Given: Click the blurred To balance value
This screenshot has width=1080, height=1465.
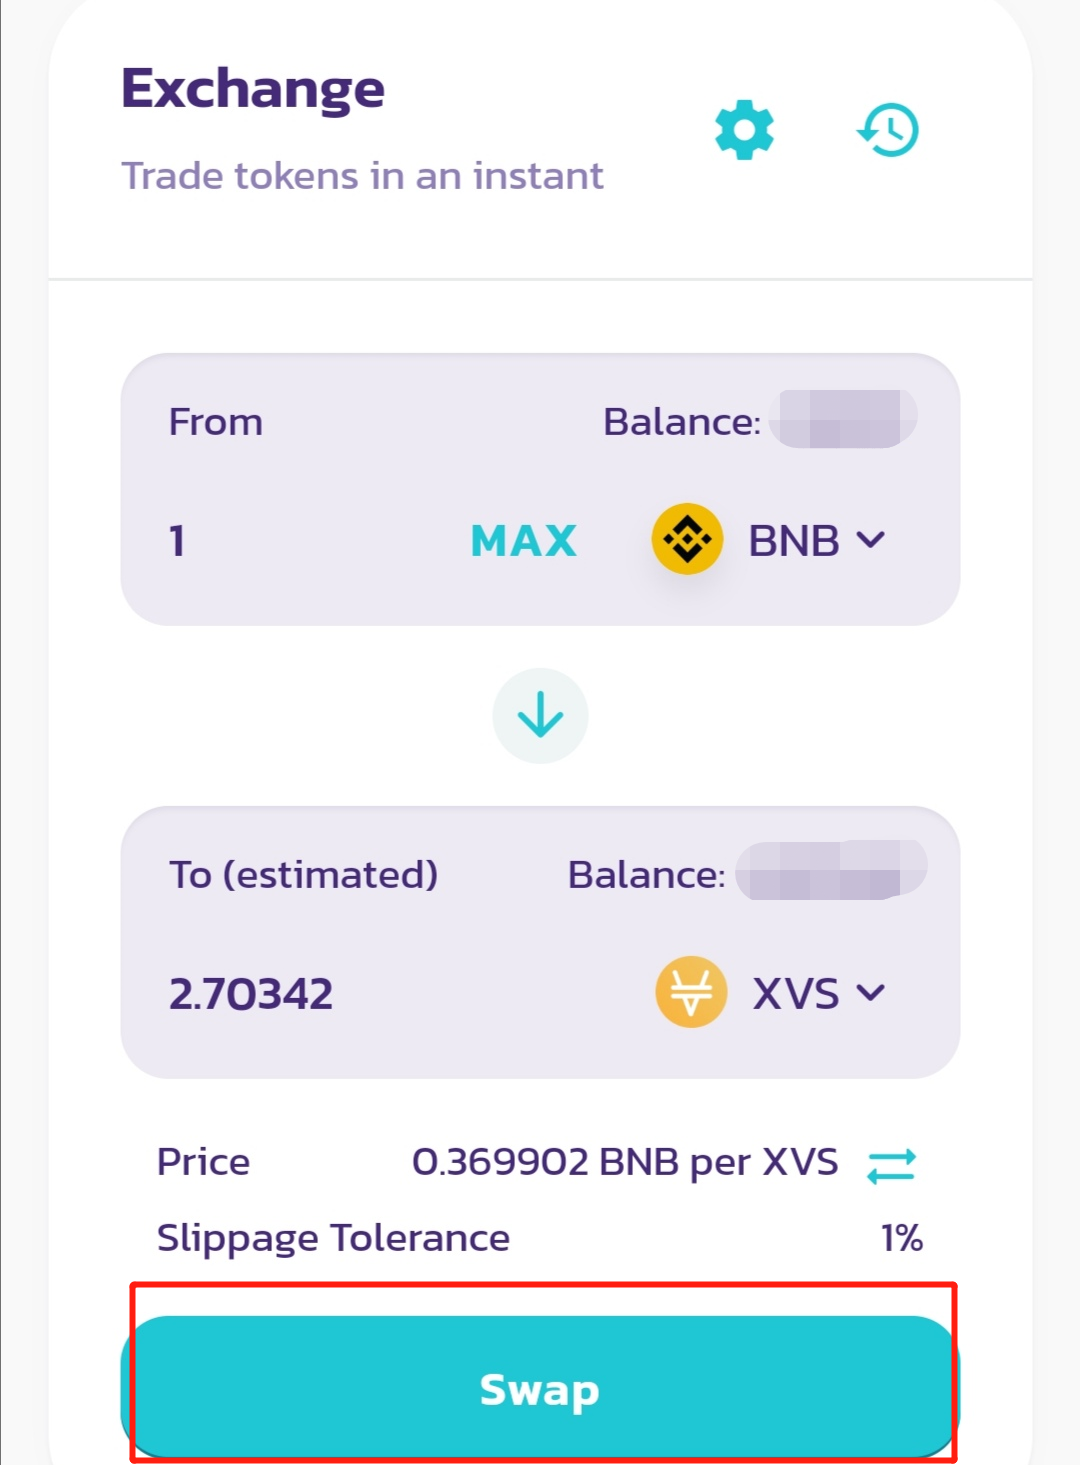Looking at the screenshot, I should (831, 871).
